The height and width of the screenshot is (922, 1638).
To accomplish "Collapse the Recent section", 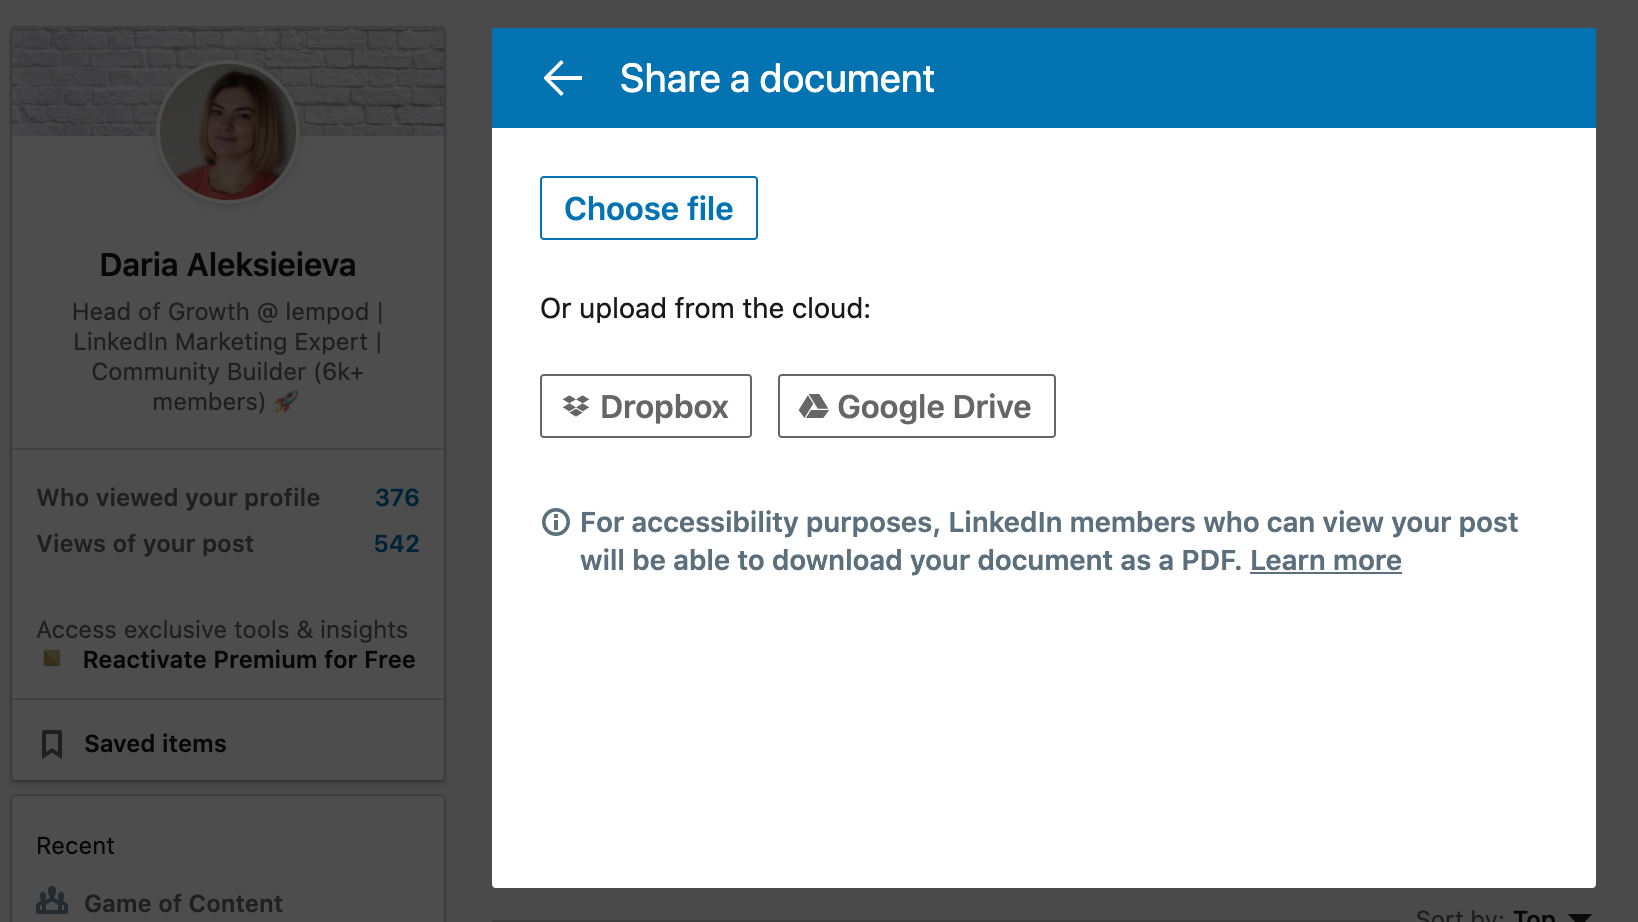I will pyautogui.click(x=74, y=845).
